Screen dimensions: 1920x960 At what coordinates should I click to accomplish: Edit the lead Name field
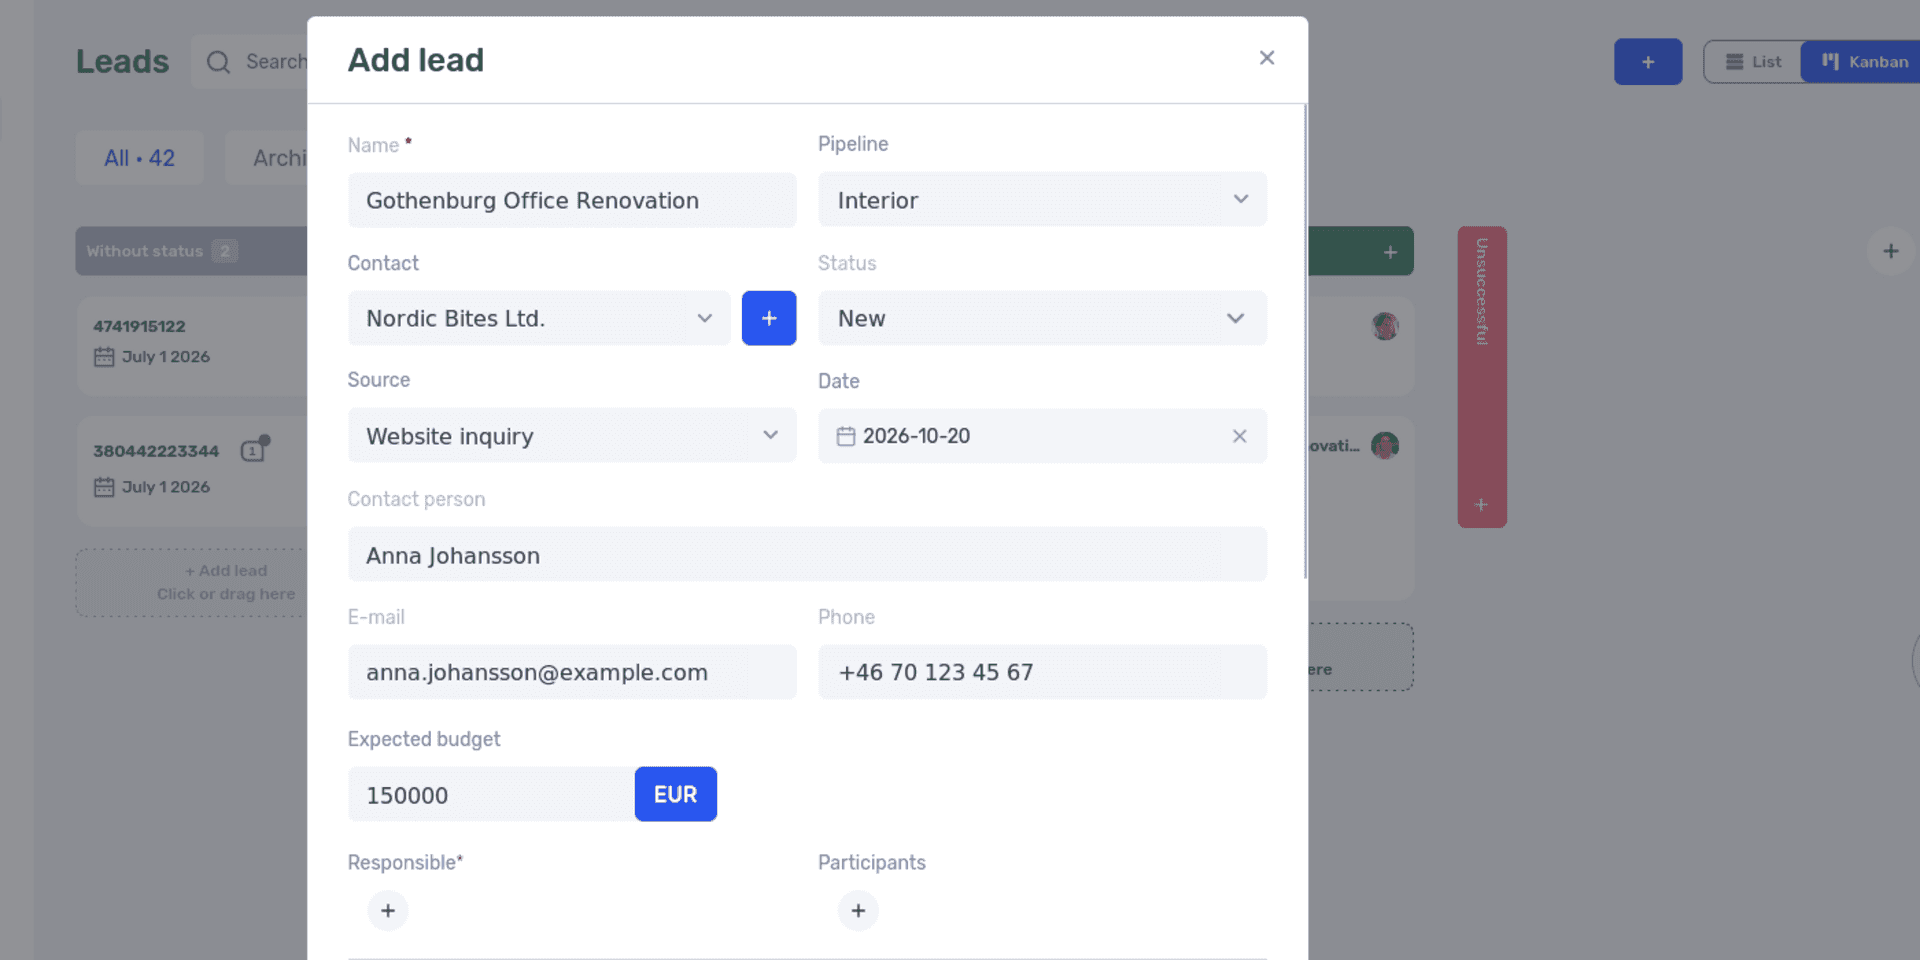(x=572, y=200)
